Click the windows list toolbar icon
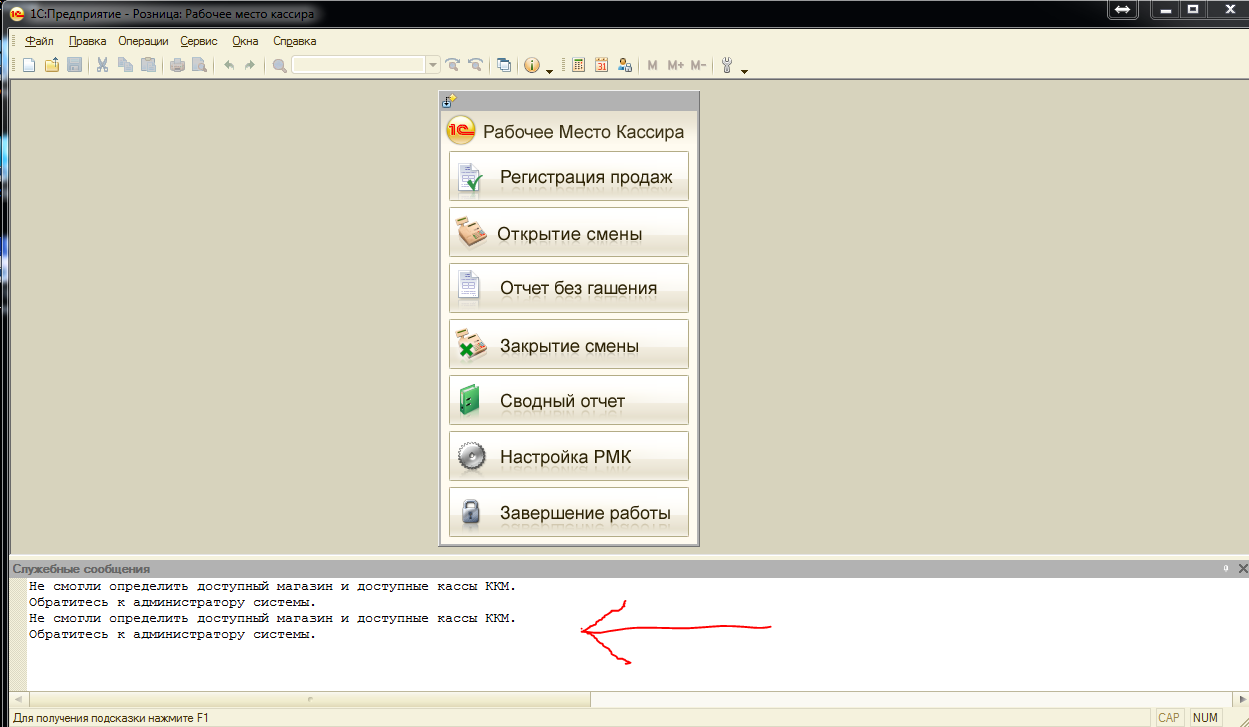This screenshot has height=727, width=1249. pyautogui.click(x=504, y=65)
